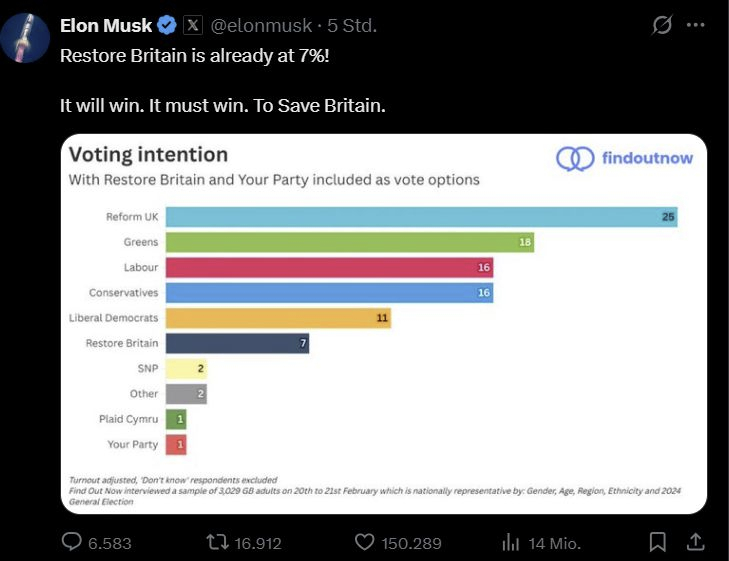Open Grok explanation icon for this post
Viewport: 729px width, 561px height.
tap(661, 26)
